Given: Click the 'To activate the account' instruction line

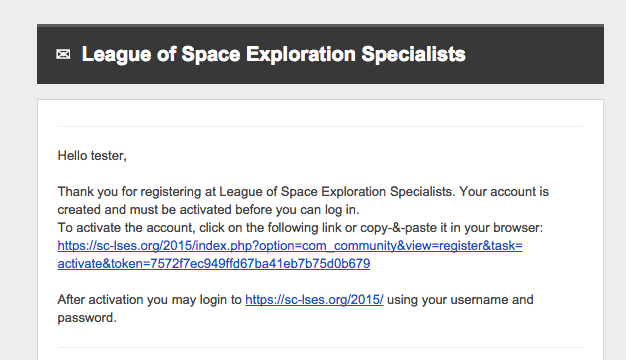Looking at the screenshot, I should (x=300, y=227).
